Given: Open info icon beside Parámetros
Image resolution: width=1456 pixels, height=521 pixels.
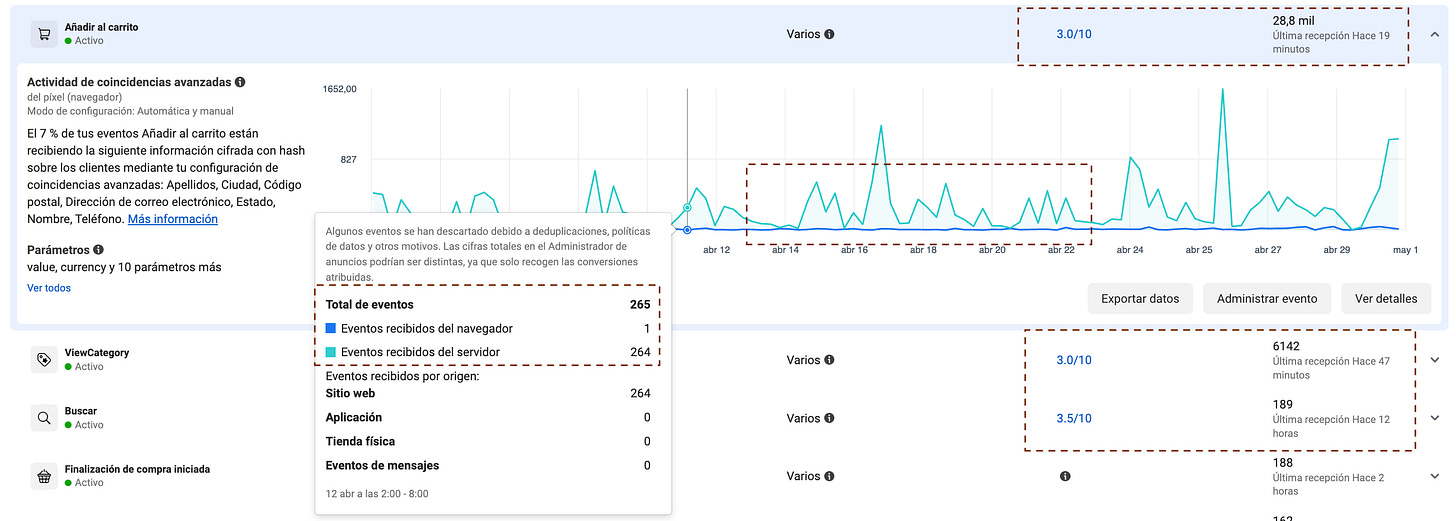Looking at the screenshot, I should click(x=98, y=250).
